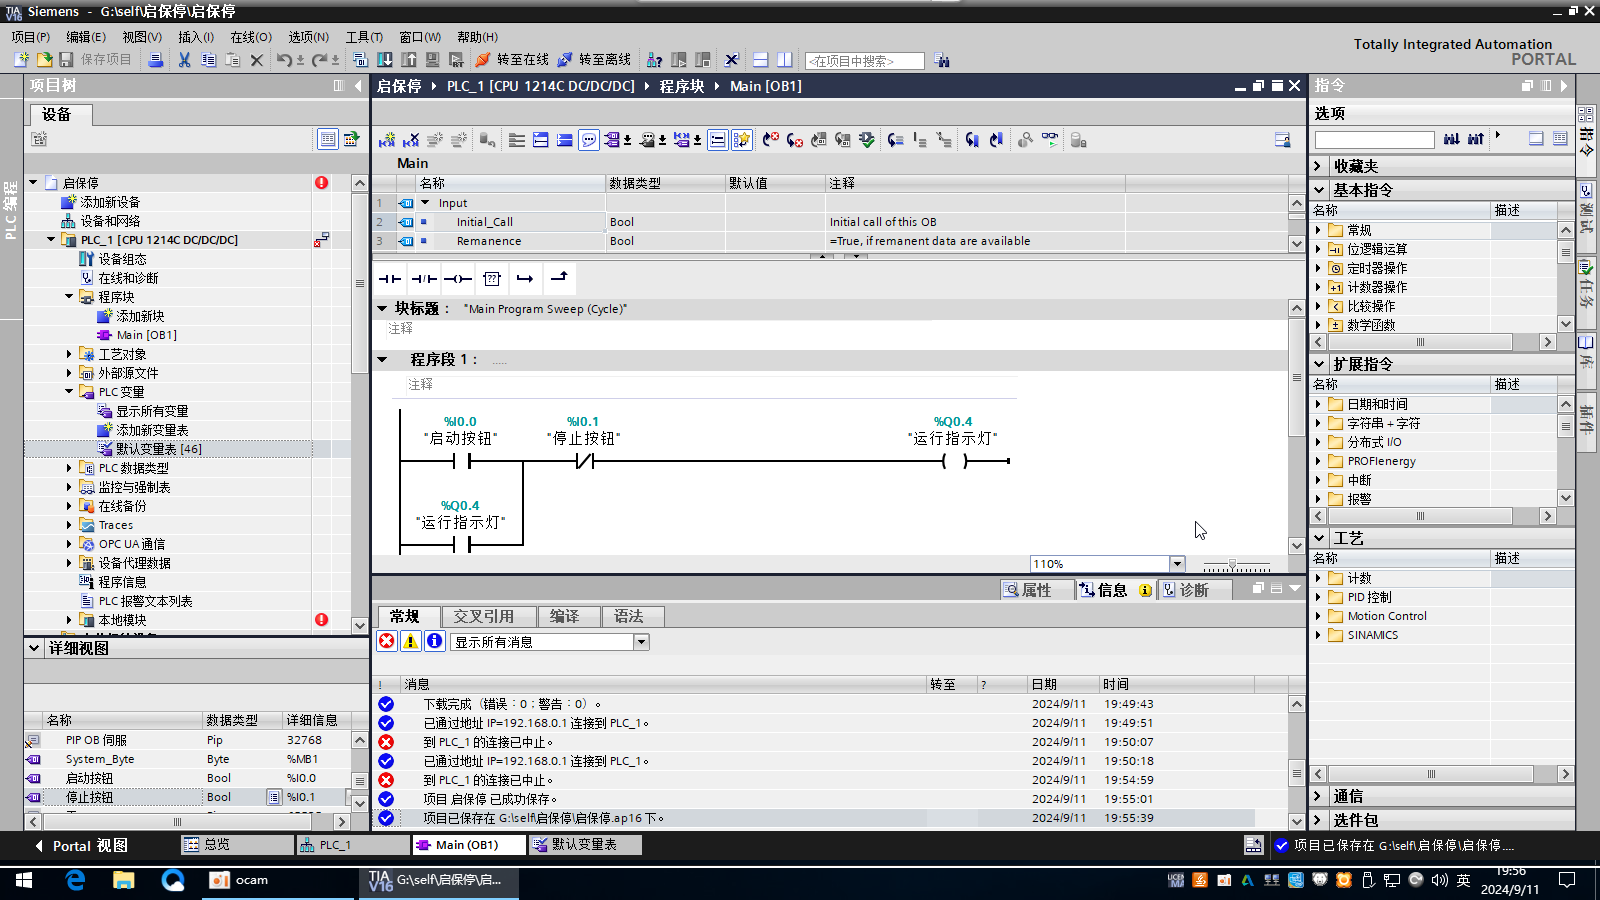Click the Go offline icon (转至离线)
Viewport: 1600px width, 900px height.
[x=565, y=60]
